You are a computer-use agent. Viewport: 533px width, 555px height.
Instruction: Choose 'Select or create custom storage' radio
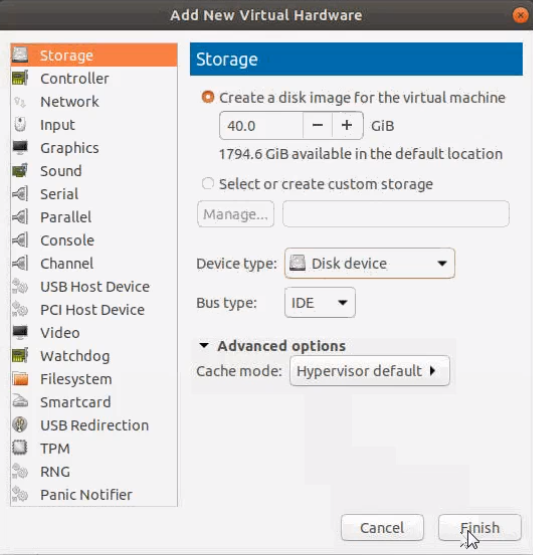[208, 183]
